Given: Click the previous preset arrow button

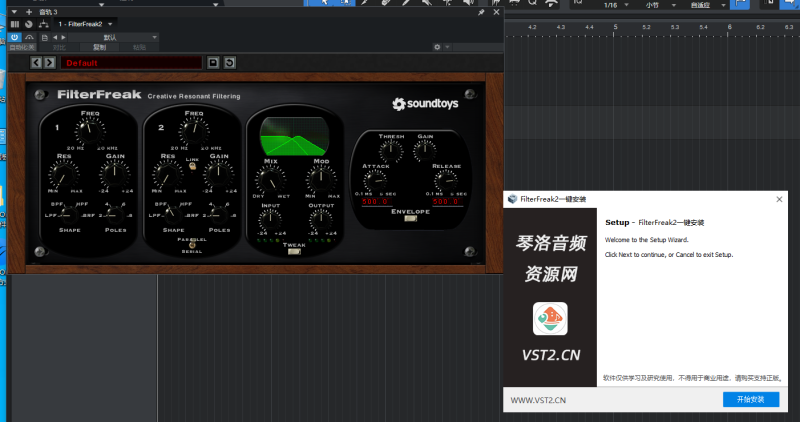Looking at the screenshot, I should click(36, 63).
